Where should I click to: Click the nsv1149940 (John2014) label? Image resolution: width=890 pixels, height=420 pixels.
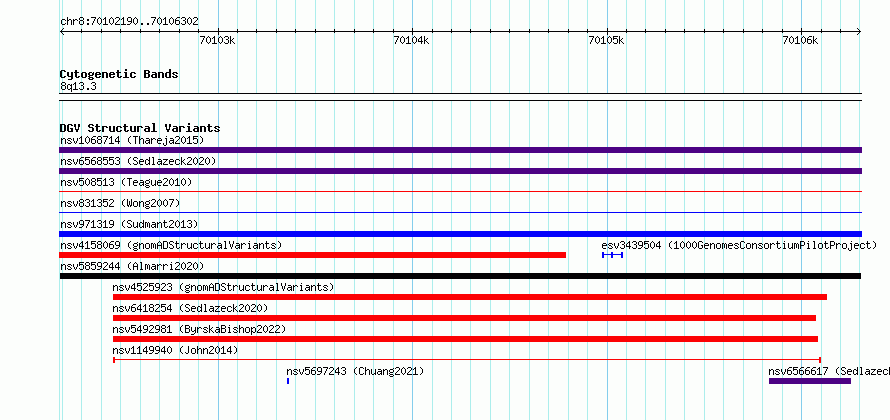coord(175,350)
